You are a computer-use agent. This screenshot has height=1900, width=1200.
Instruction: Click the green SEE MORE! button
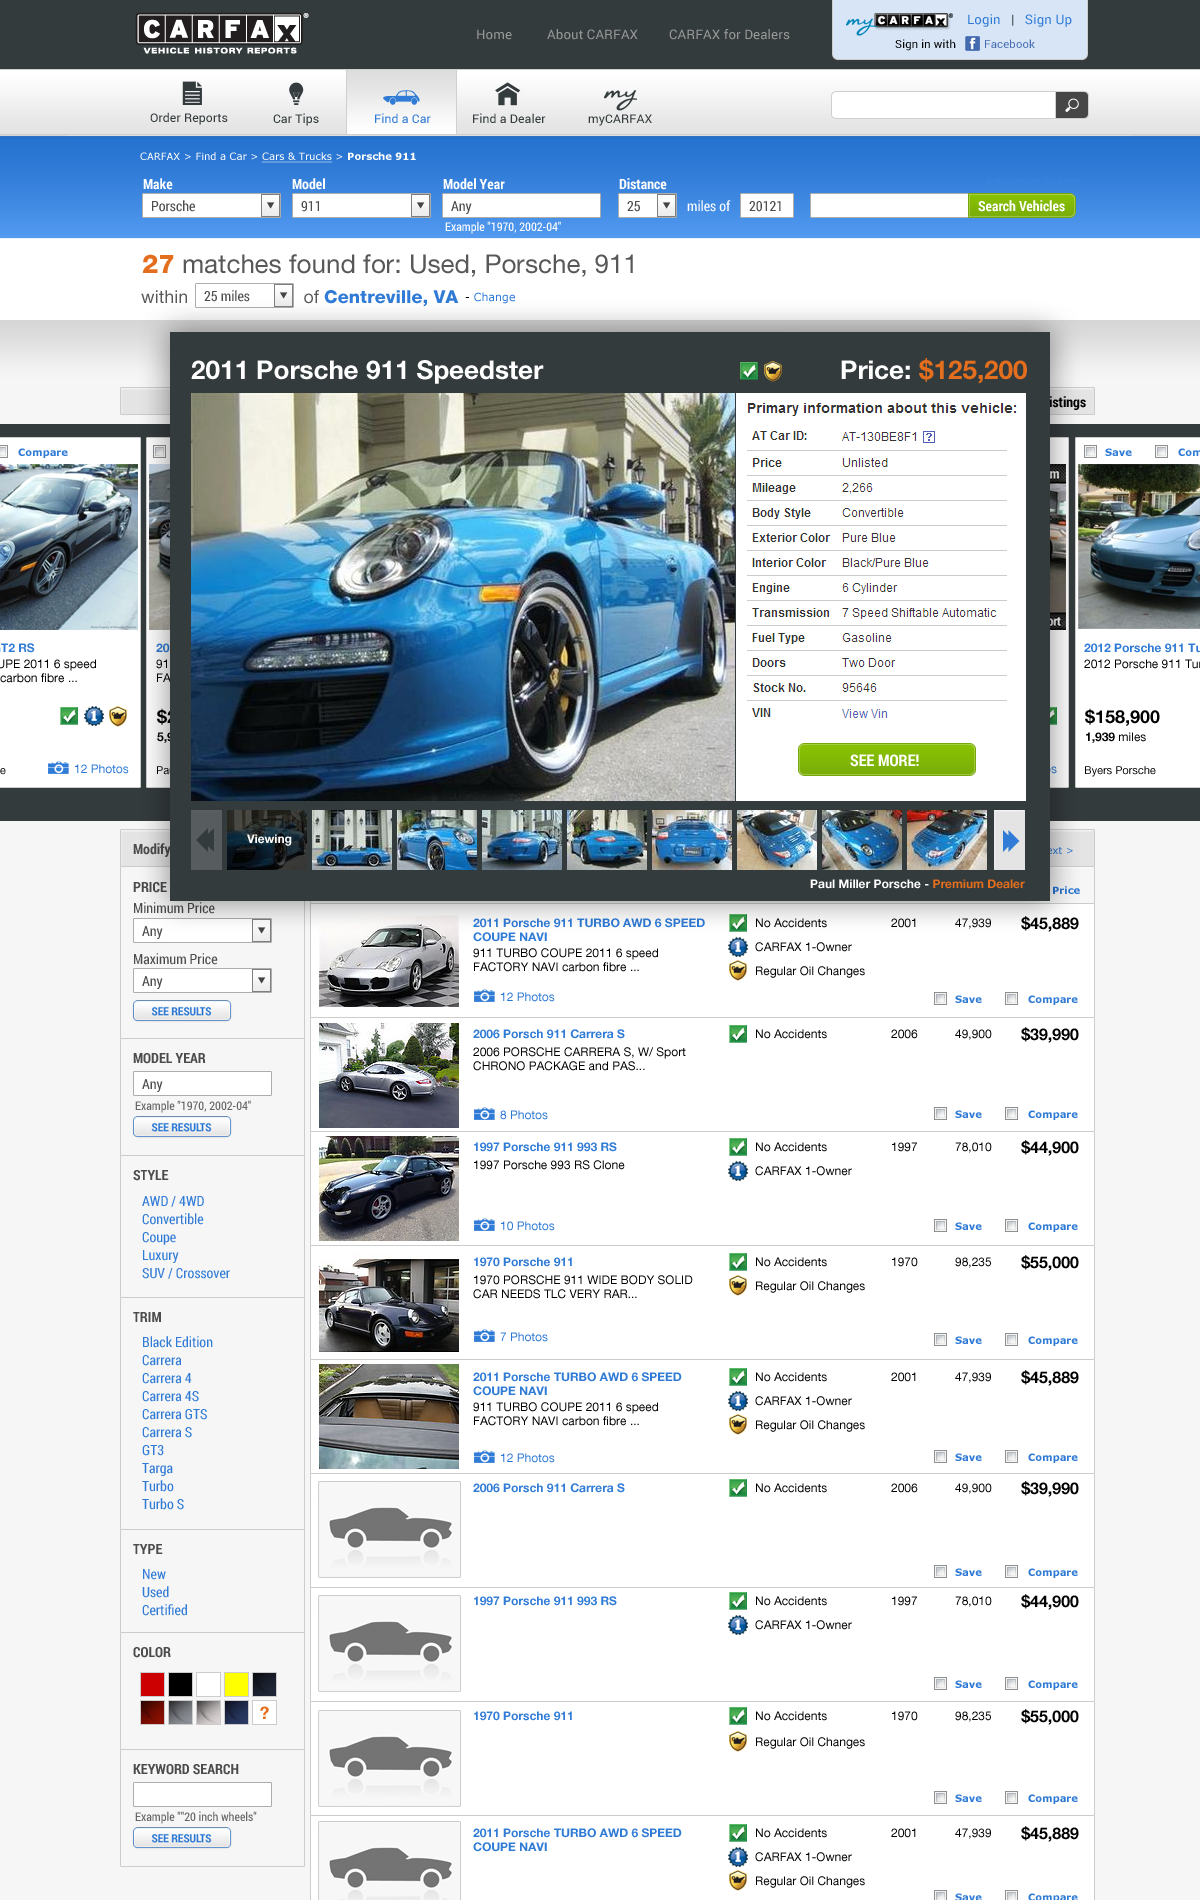886,759
